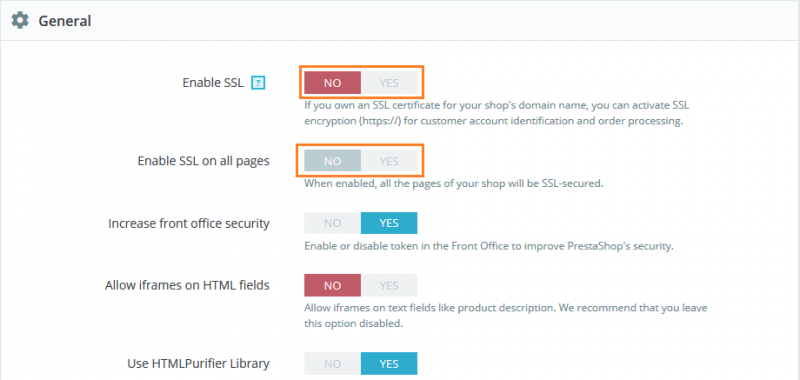Screen dimensions: 800x380
Task: Click 'Enable or disable token' help text
Action: click(489, 246)
